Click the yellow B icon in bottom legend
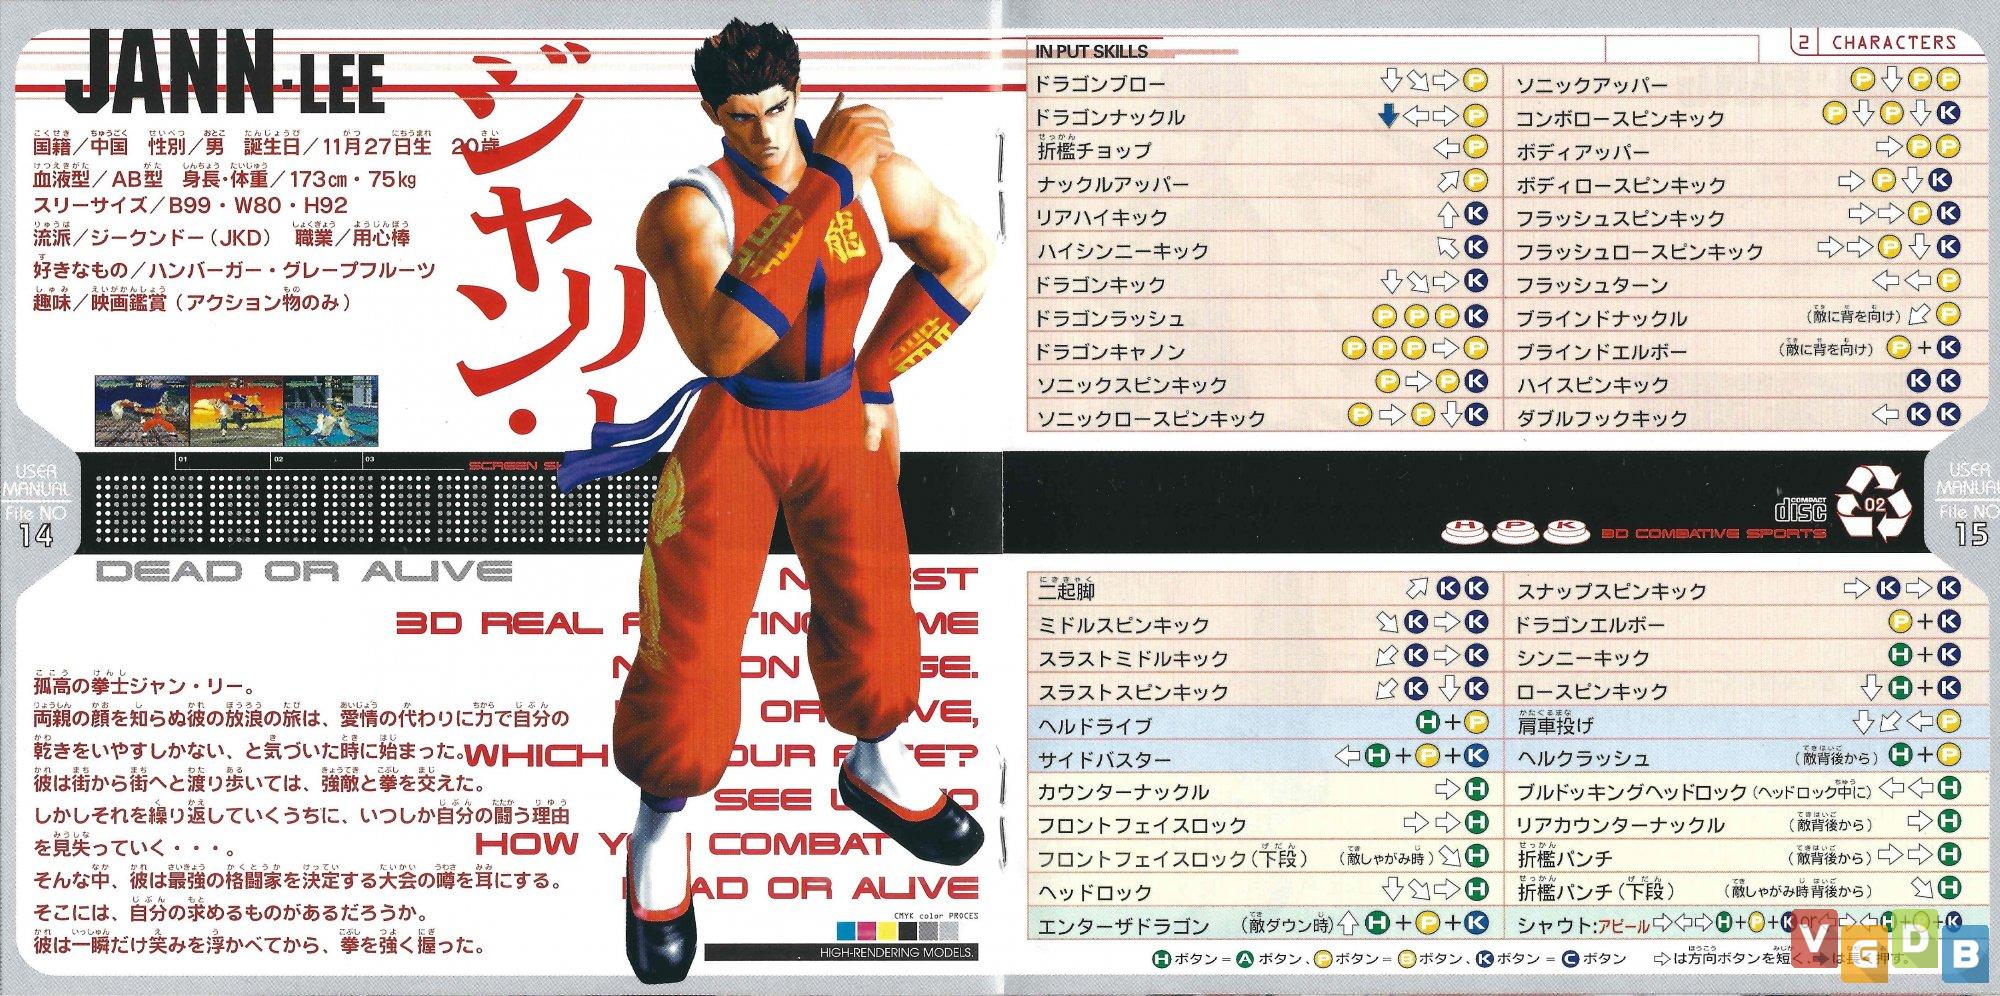2000x996 pixels. (1406, 959)
